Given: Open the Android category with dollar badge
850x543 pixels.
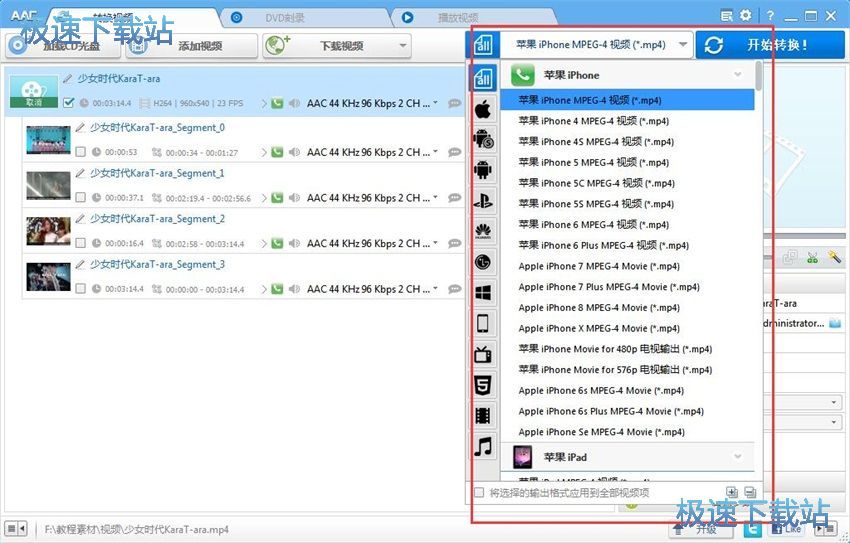Looking at the screenshot, I should click(x=483, y=139).
